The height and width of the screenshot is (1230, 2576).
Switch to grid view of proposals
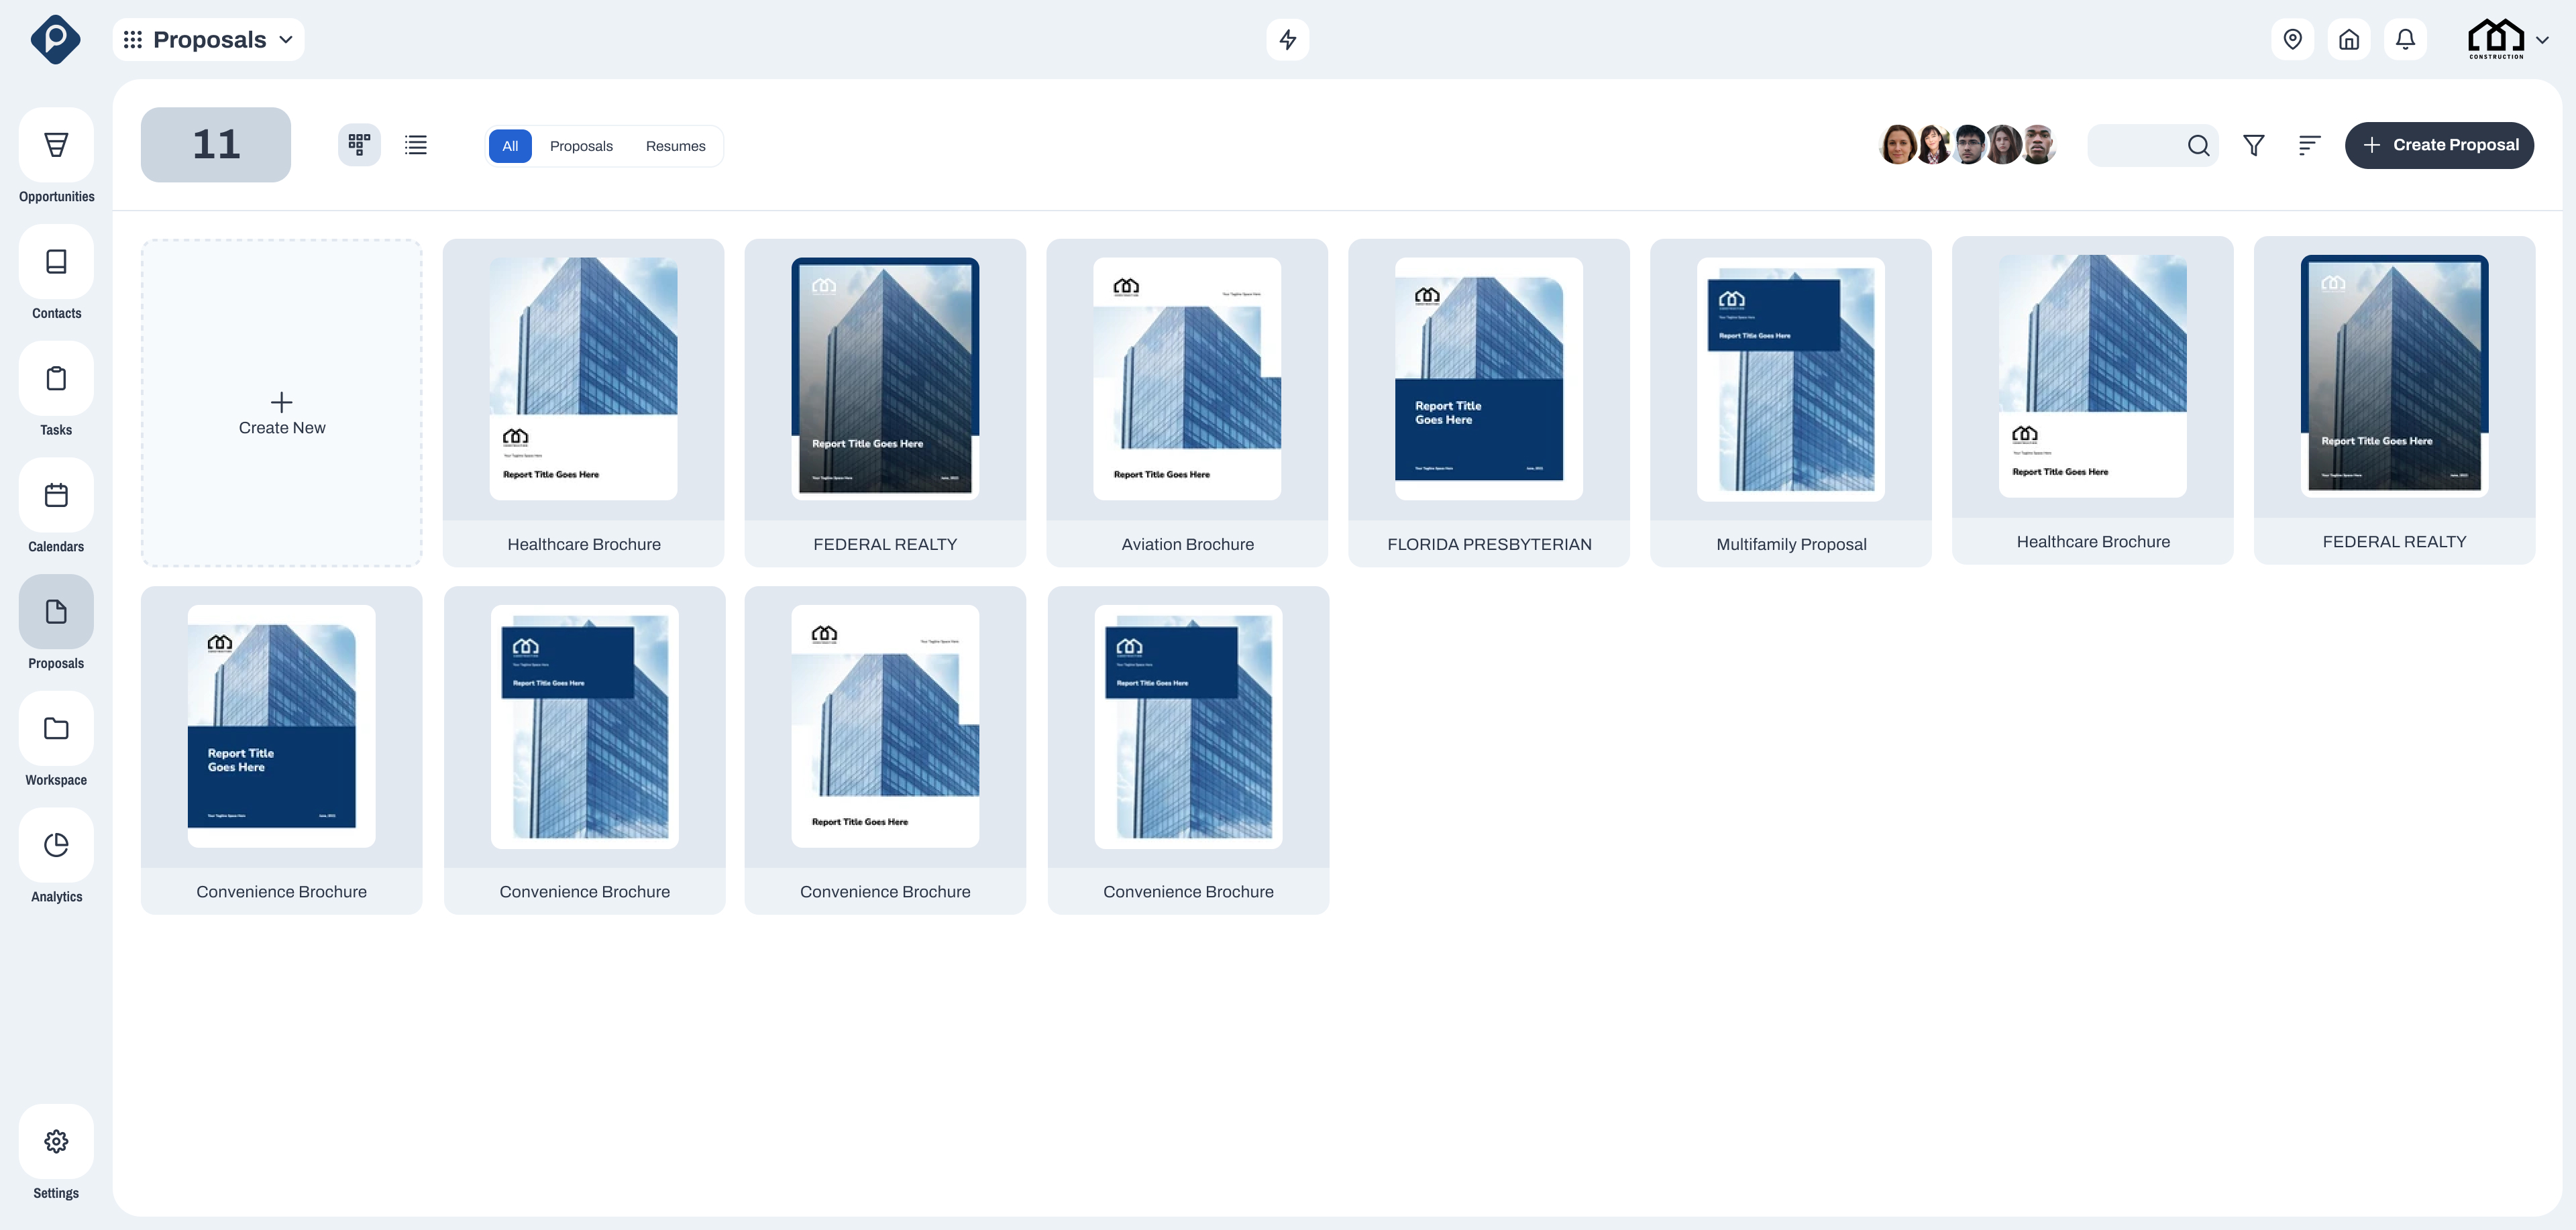coord(358,145)
